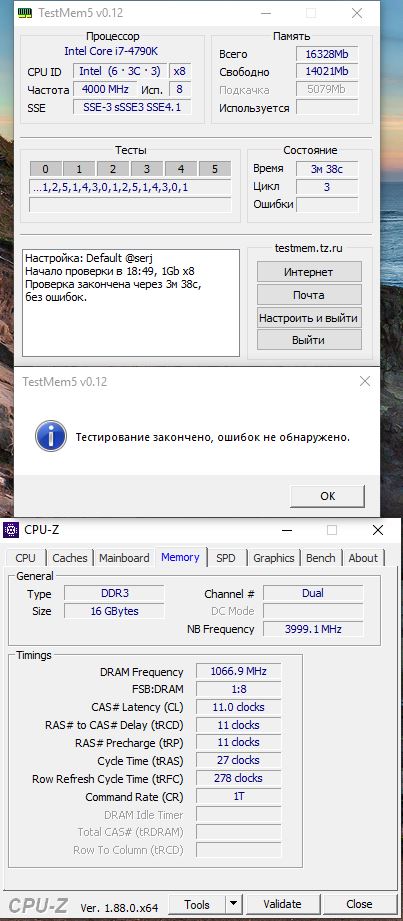Go to the Graphics tab
Viewport: 403px width, 921px height.
273,557
